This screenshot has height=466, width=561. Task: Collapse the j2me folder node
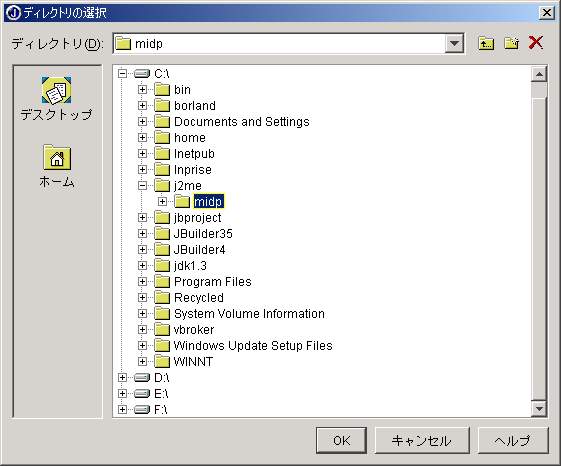click(x=142, y=186)
